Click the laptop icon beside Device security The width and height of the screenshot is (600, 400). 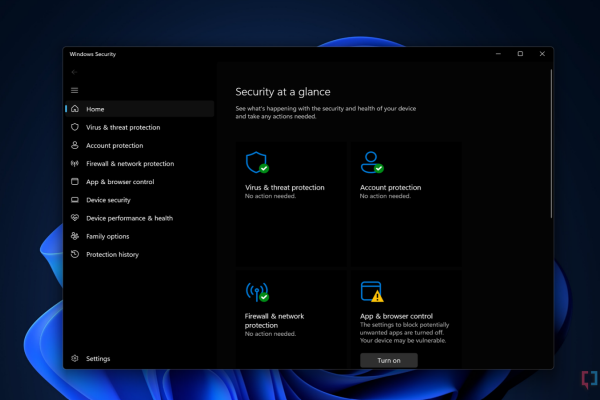click(75, 200)
